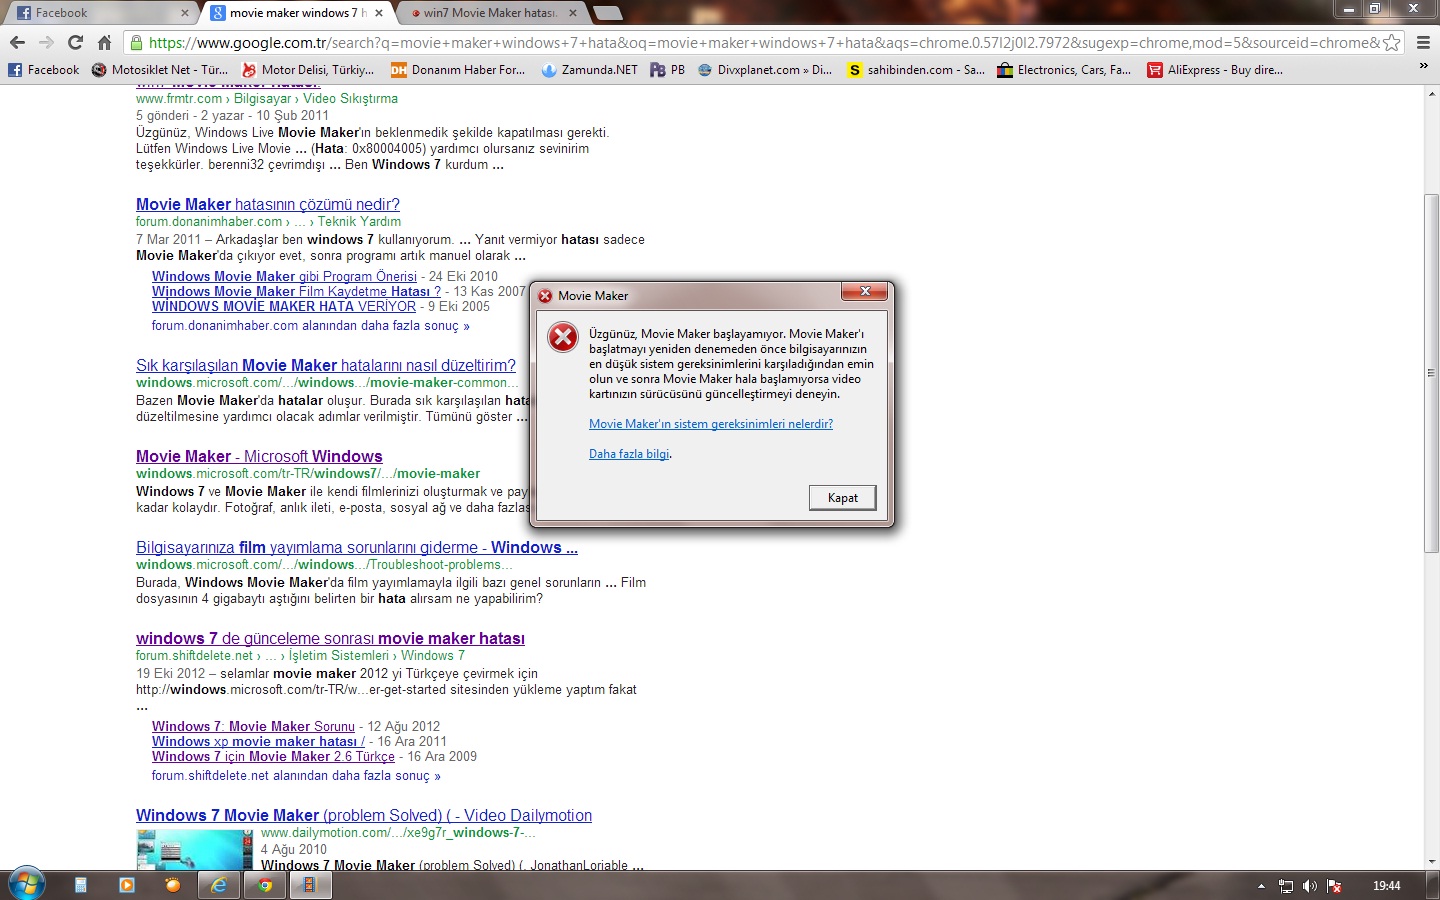1440x900 pixels.
Task: Open the Dailymotion video thumbnail
Action: pyautogui.click(x=194, y=850)
